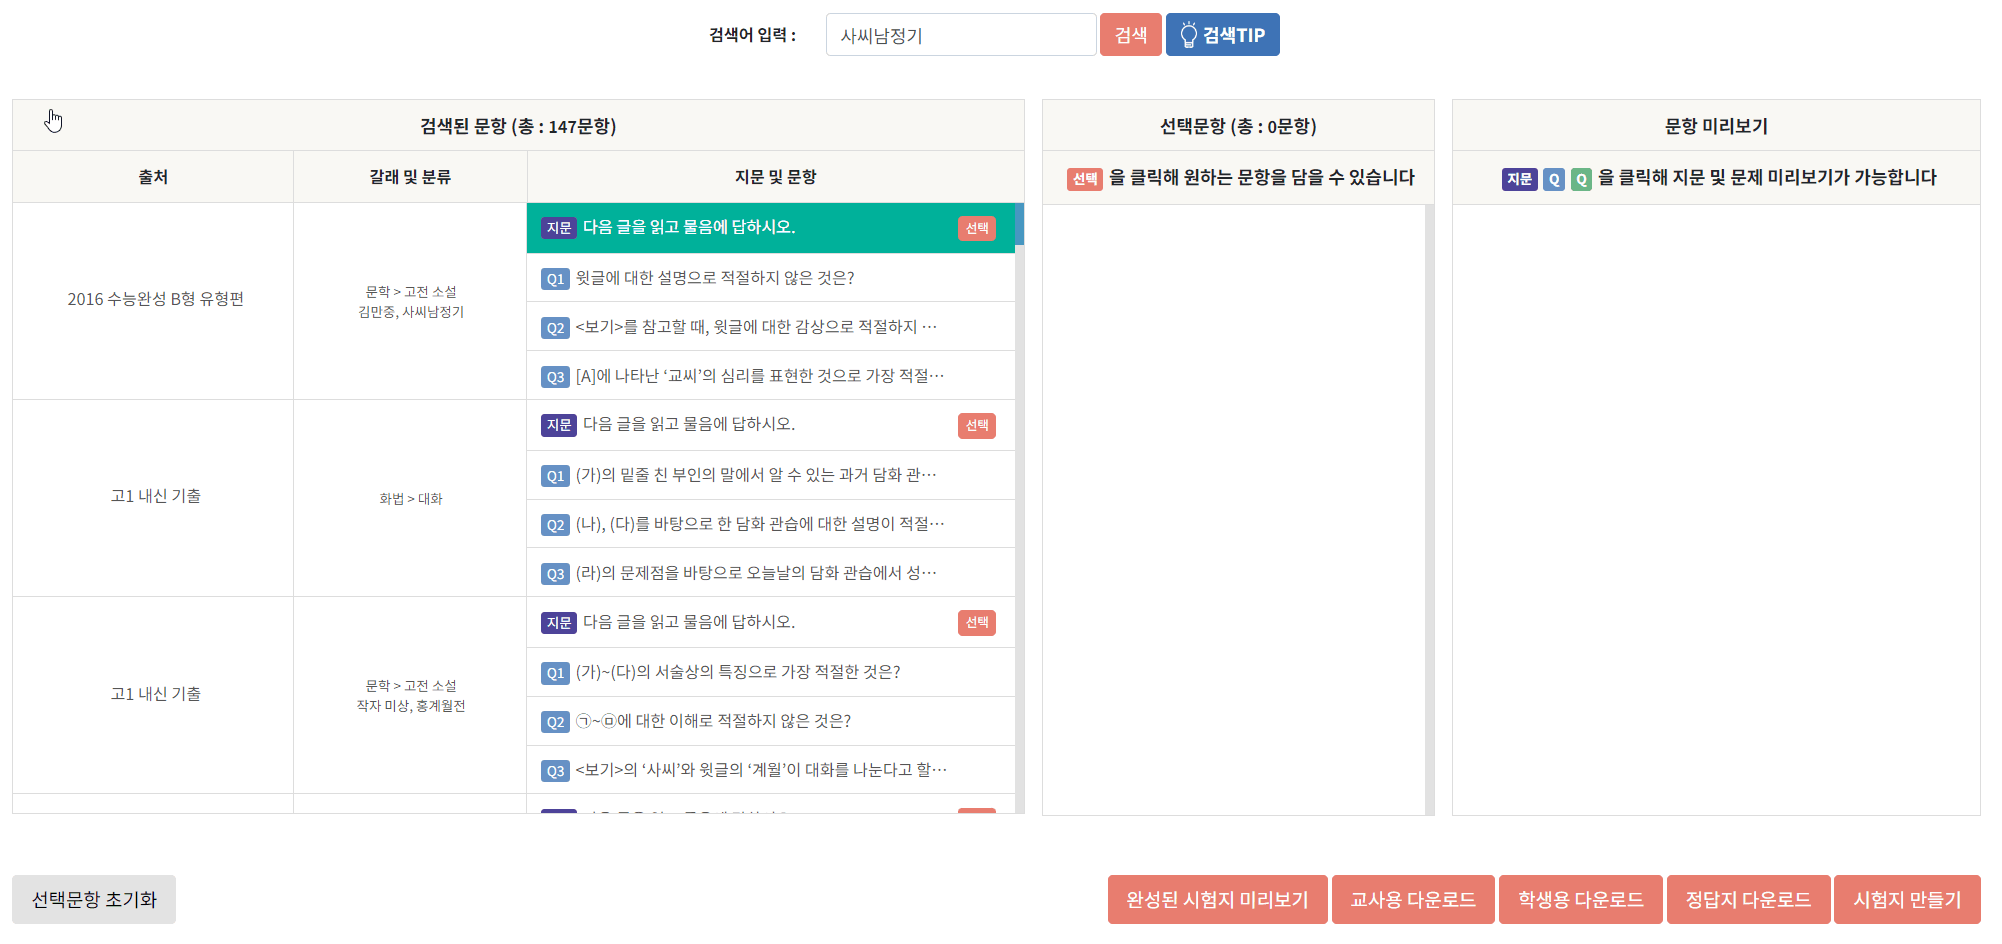Viewport: 2002px width, 944px height.
Task: Click Q1 badge for (가)~(다)의 서술상의 특징 question
Action: point(555,673)
